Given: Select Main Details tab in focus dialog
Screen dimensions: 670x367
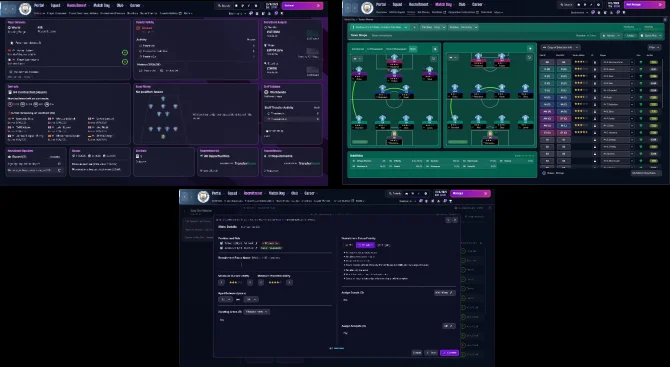Looking at the screenshot, I should pos(227,227).
